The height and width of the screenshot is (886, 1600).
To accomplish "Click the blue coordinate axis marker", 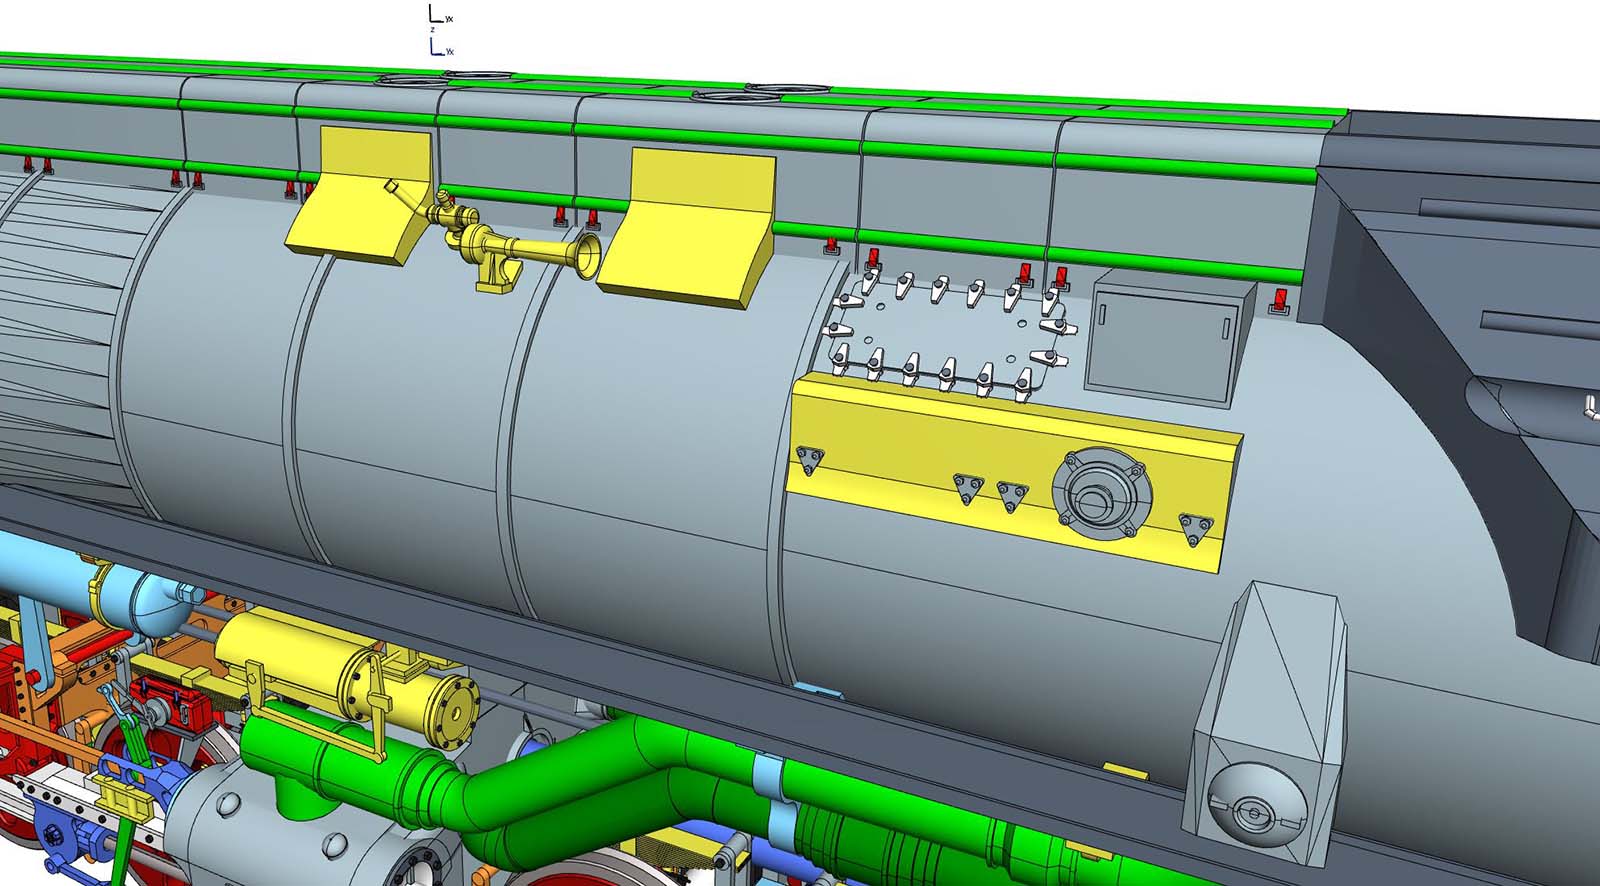I will pos(435,46).
